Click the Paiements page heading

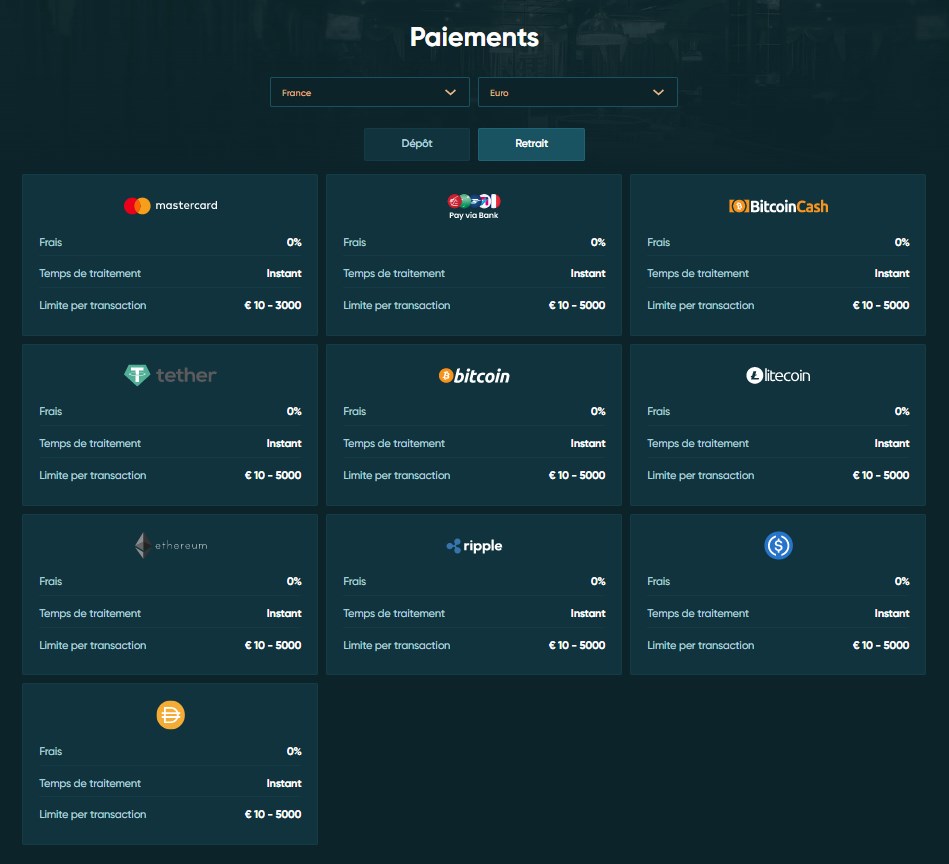point(474,38)
